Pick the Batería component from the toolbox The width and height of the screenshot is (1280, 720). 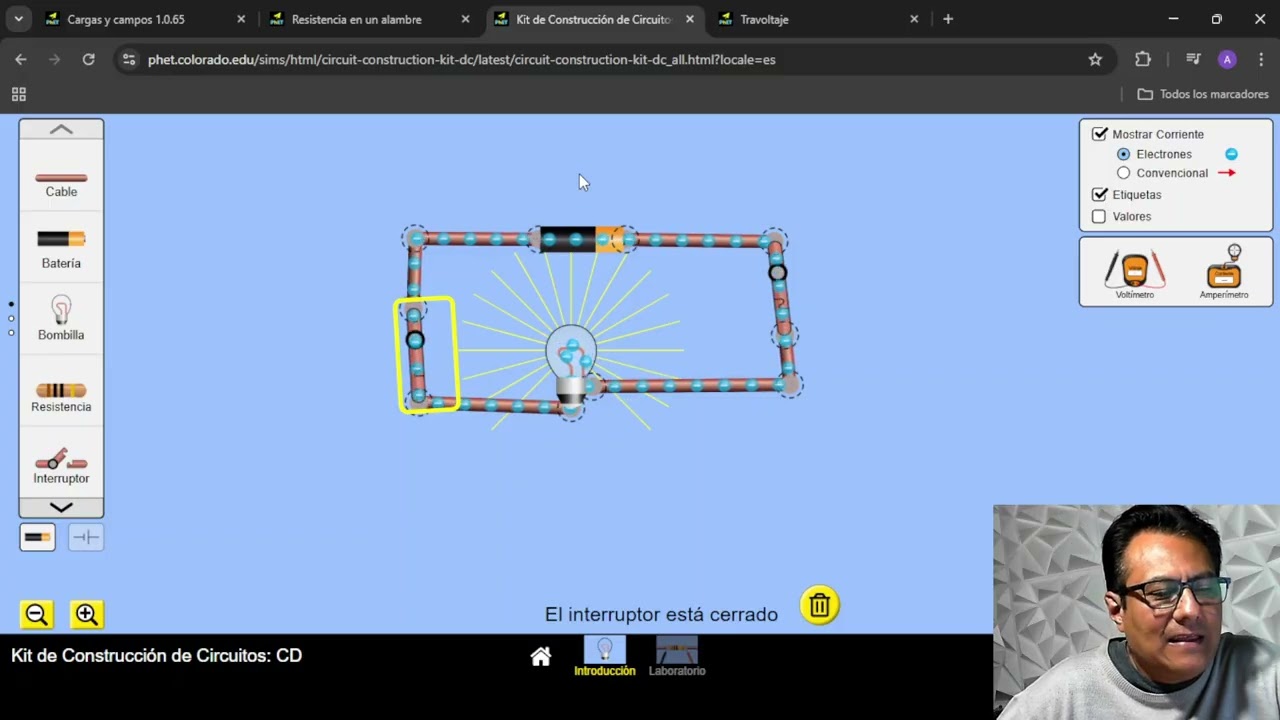tap(61, 249)
